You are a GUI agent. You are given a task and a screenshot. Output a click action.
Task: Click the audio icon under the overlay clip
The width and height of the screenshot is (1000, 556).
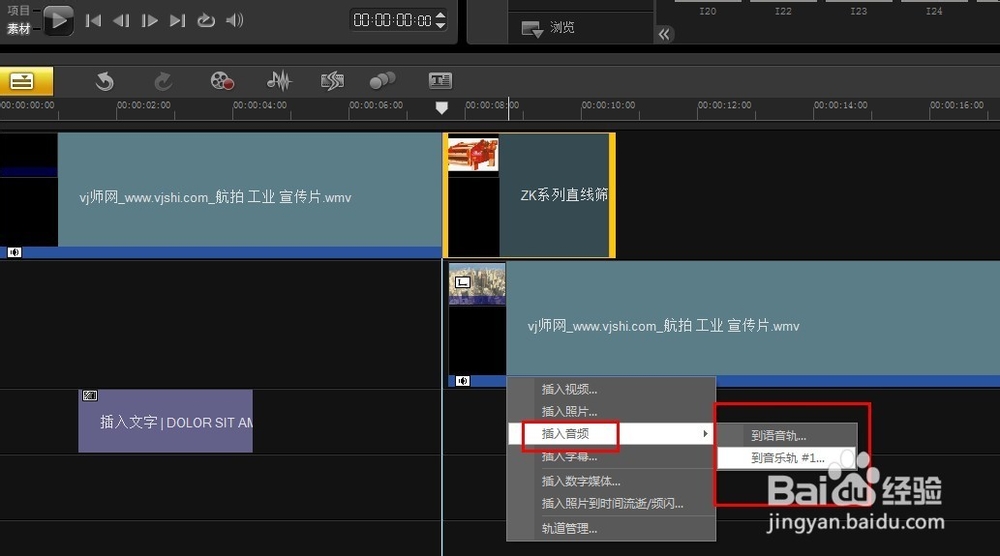pos(463,381)
